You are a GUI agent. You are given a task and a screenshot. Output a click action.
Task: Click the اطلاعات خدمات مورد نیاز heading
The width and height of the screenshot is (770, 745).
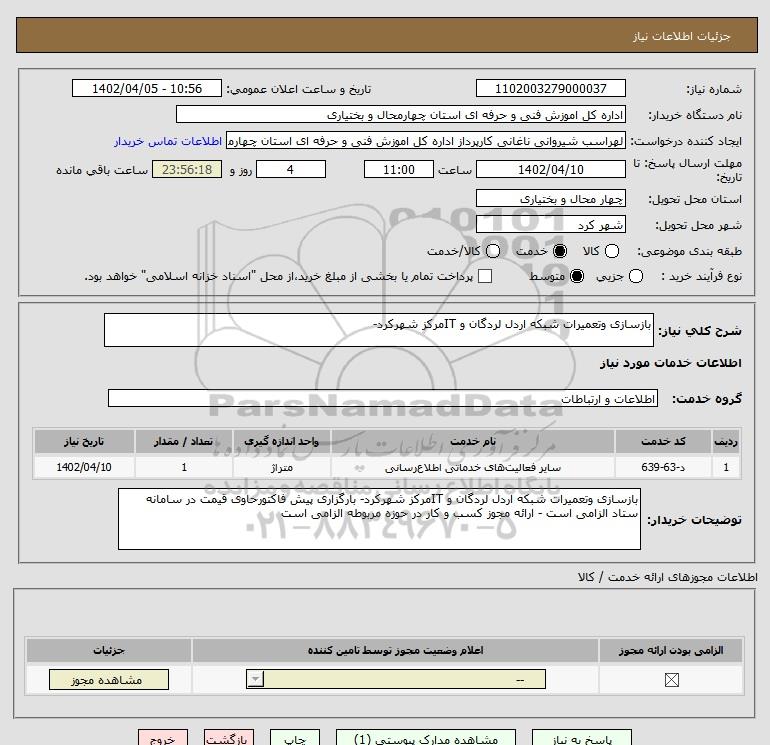point(670,363)
